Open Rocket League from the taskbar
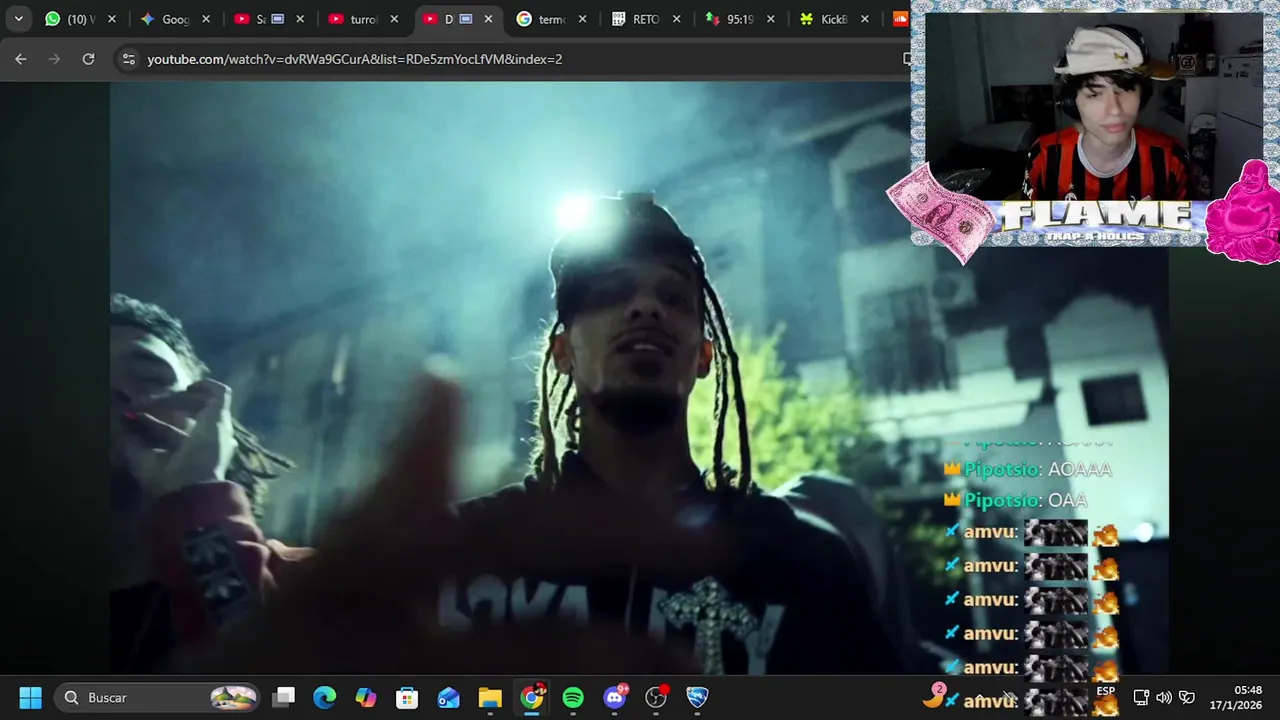This screenshot has height=720, width=1280. pos(697,697)
